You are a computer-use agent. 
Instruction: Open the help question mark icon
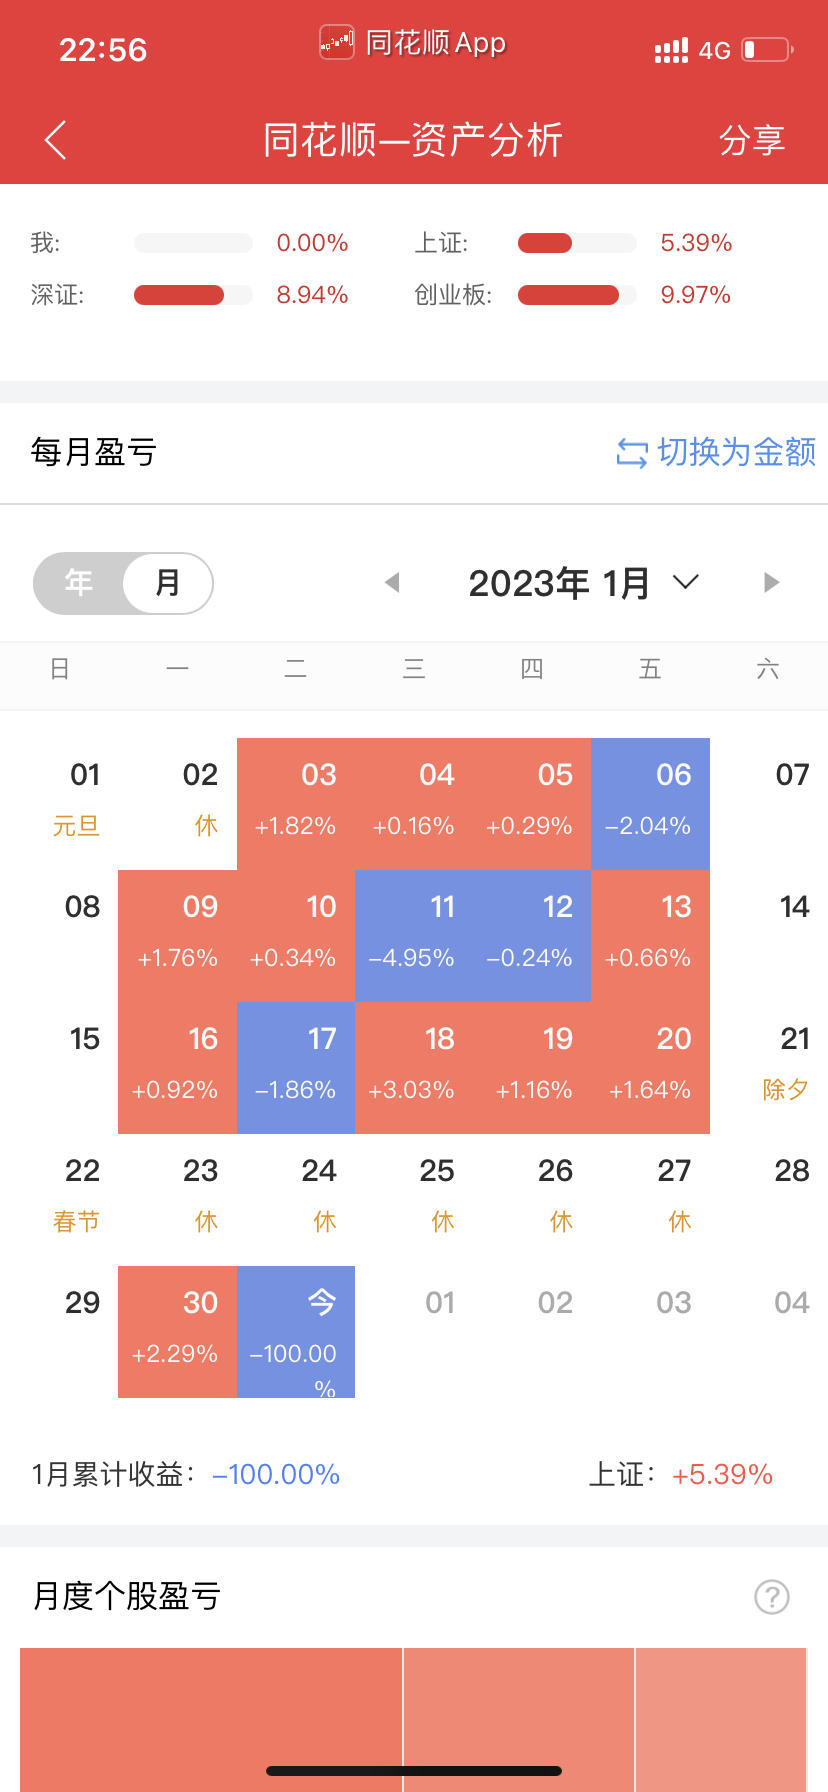click(x=771, y=1597)
